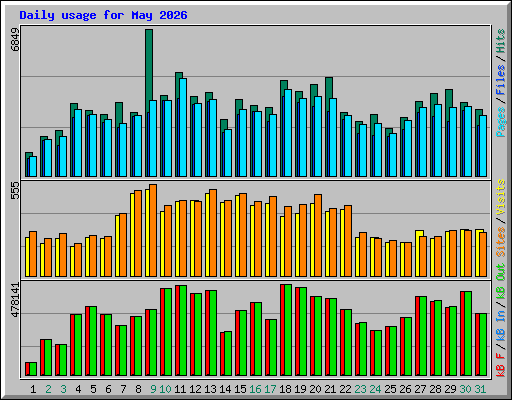Click the orange visits bar for day 20
The width and height of the screenshot is (512, 400).
(x=318, y=235)
